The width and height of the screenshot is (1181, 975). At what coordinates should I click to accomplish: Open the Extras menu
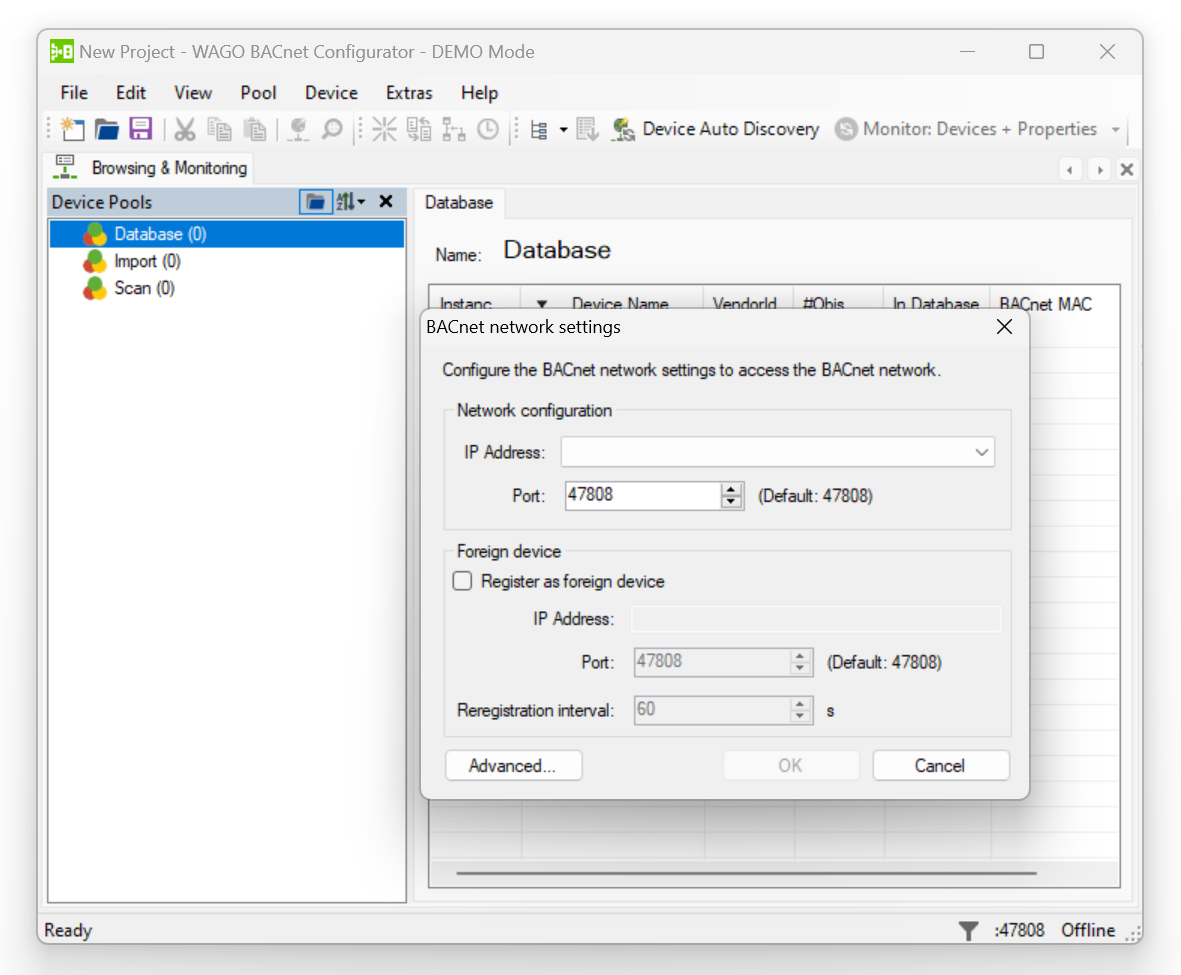point(409,93)
